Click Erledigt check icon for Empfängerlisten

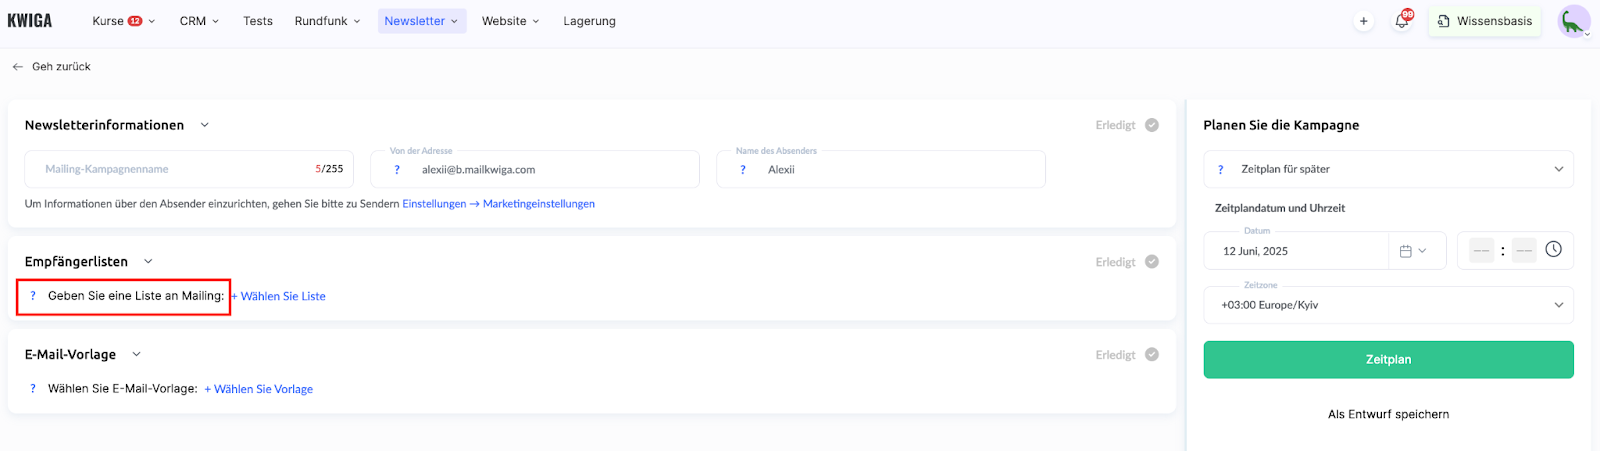coord(1152,262)
